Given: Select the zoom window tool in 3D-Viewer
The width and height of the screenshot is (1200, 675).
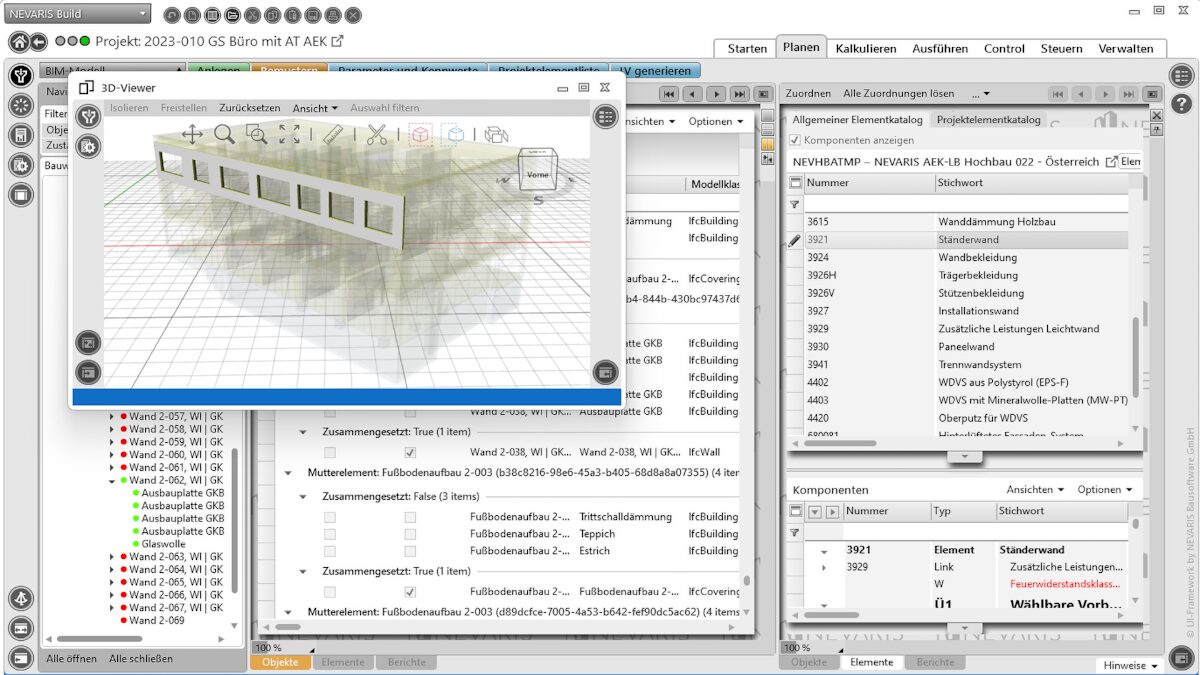Looking at the screenshot, I should [257, 134].
